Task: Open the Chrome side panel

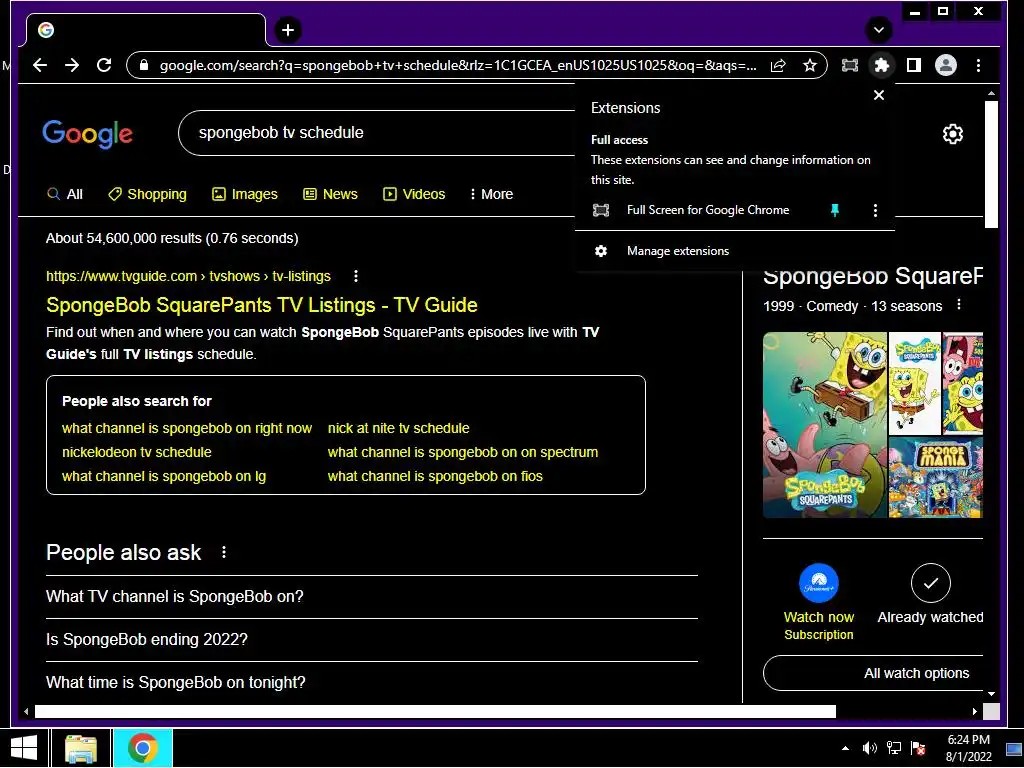Action: pyautogui.click(x=914, y=65)
